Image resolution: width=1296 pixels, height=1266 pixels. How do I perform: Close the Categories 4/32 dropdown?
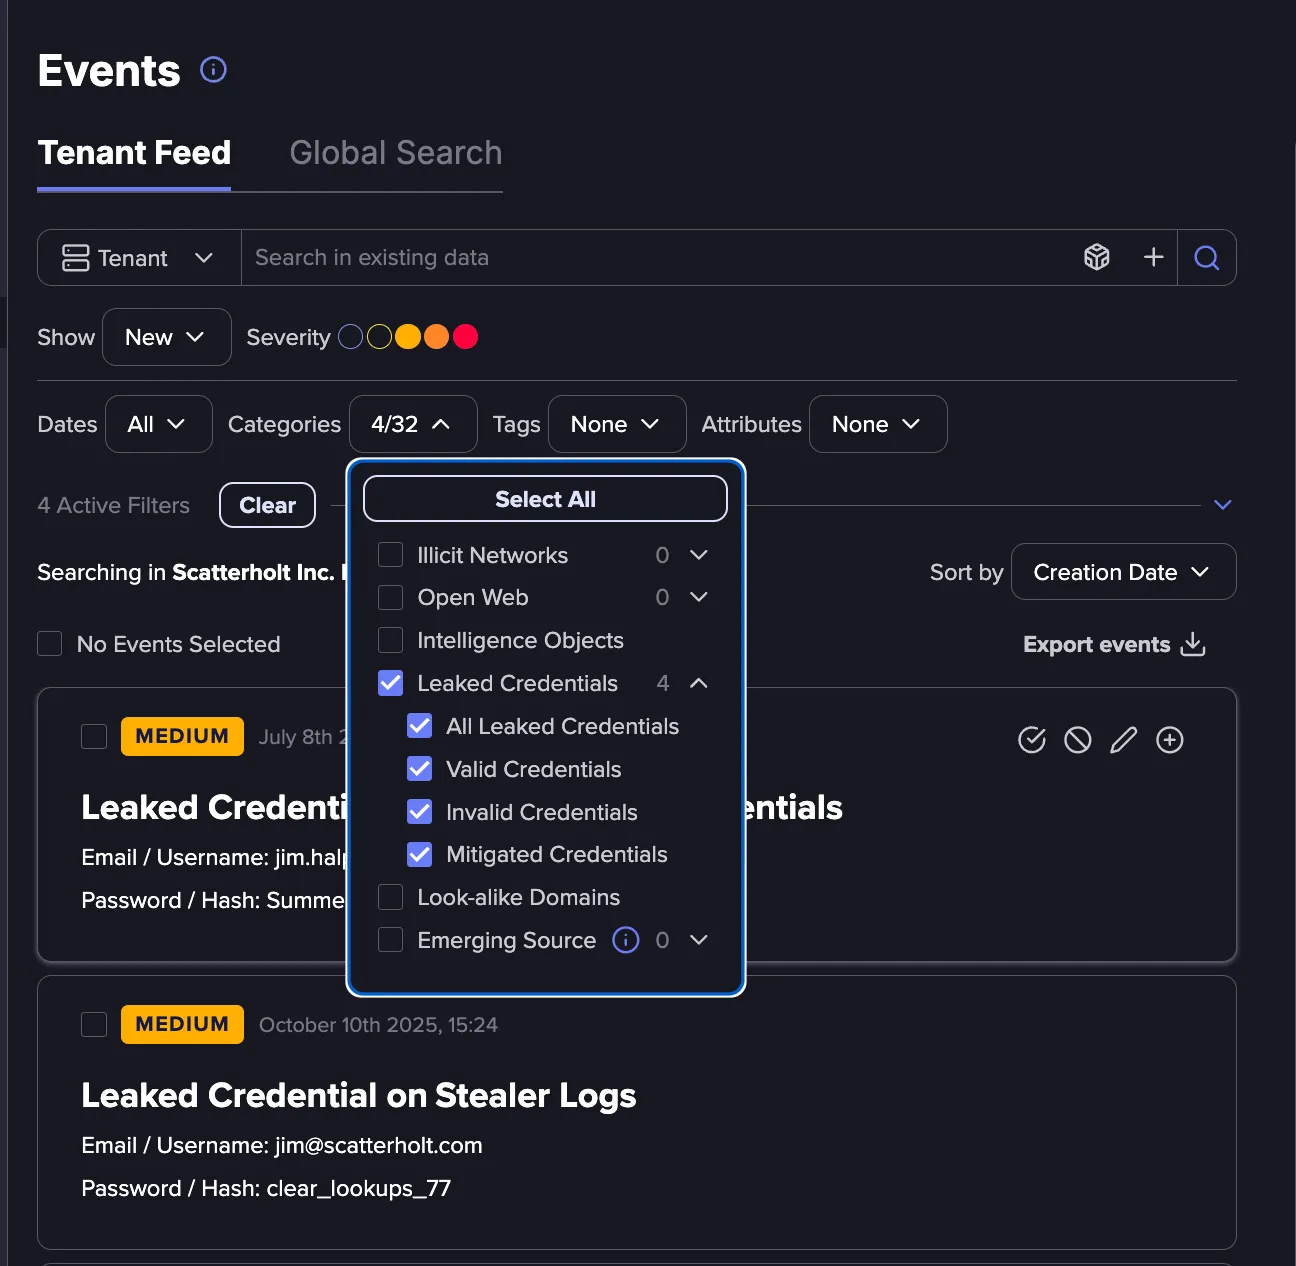[413, 424]
